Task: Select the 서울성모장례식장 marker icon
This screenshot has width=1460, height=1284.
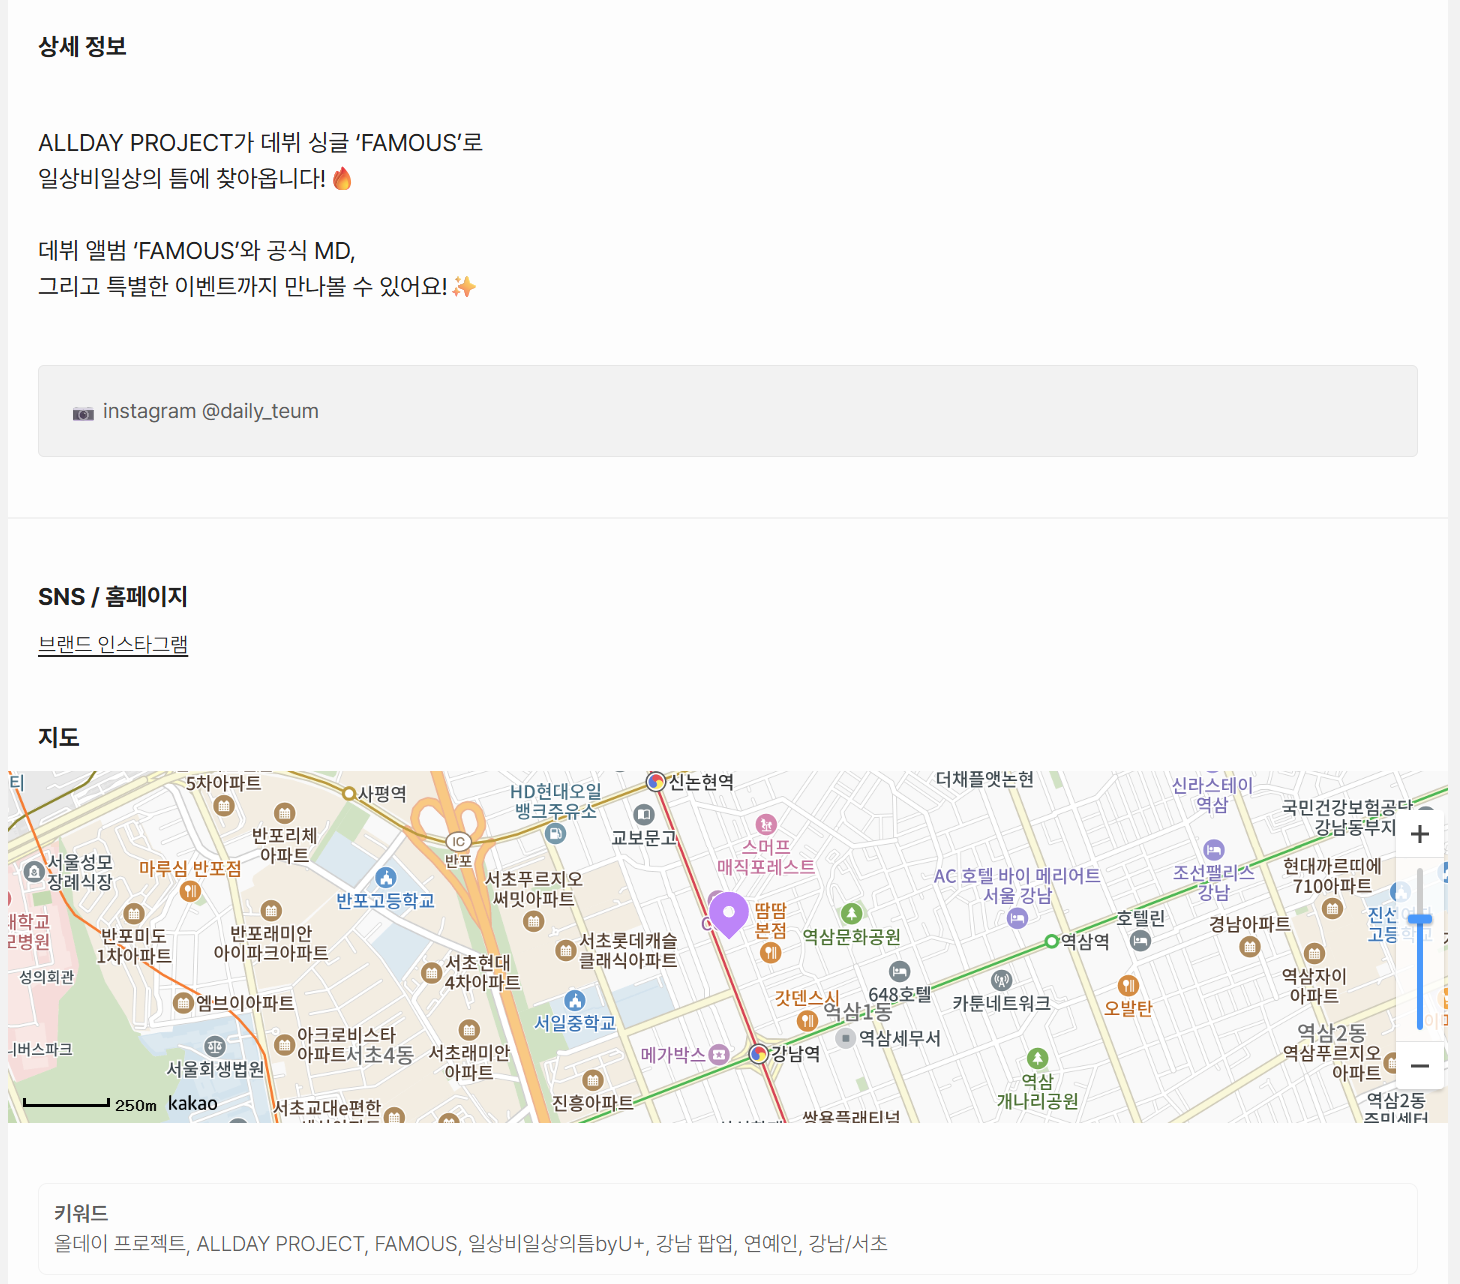Action: [34, 871]
